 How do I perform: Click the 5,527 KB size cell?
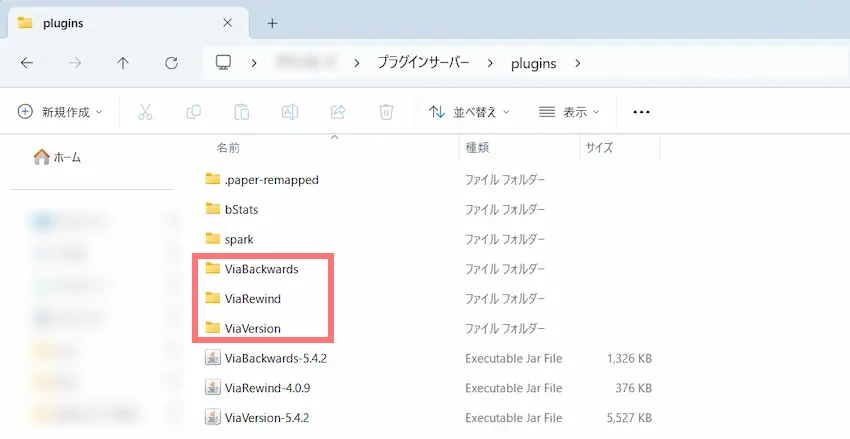(629, 418)
